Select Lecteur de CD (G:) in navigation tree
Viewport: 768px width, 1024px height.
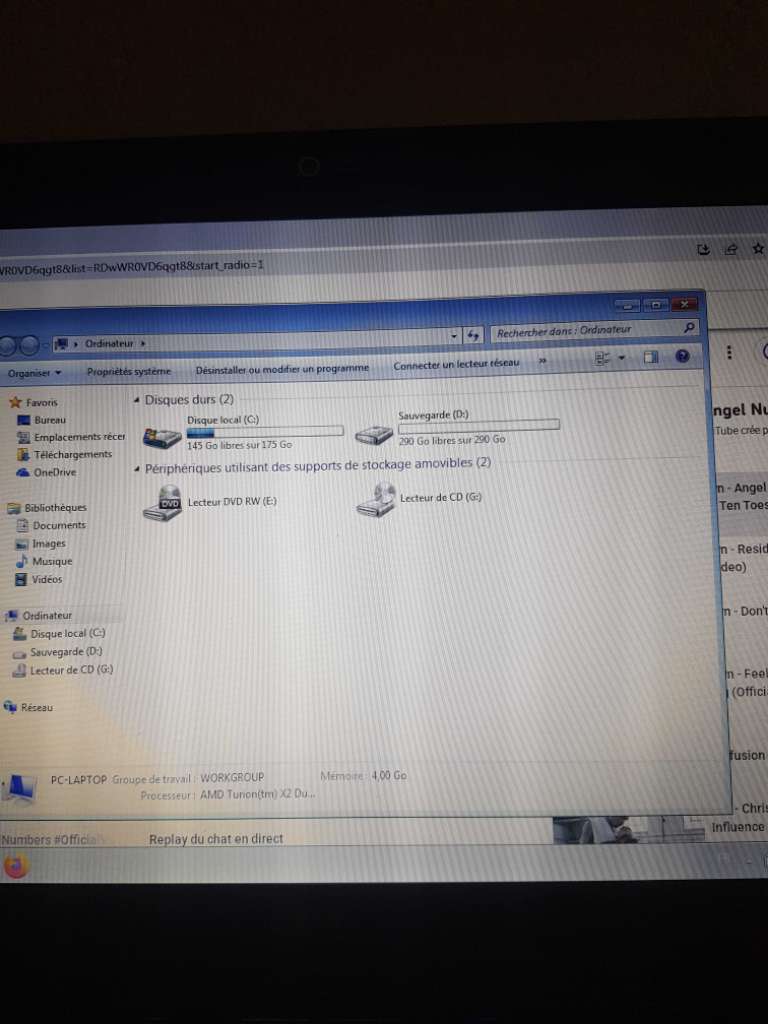click(71, 669)
